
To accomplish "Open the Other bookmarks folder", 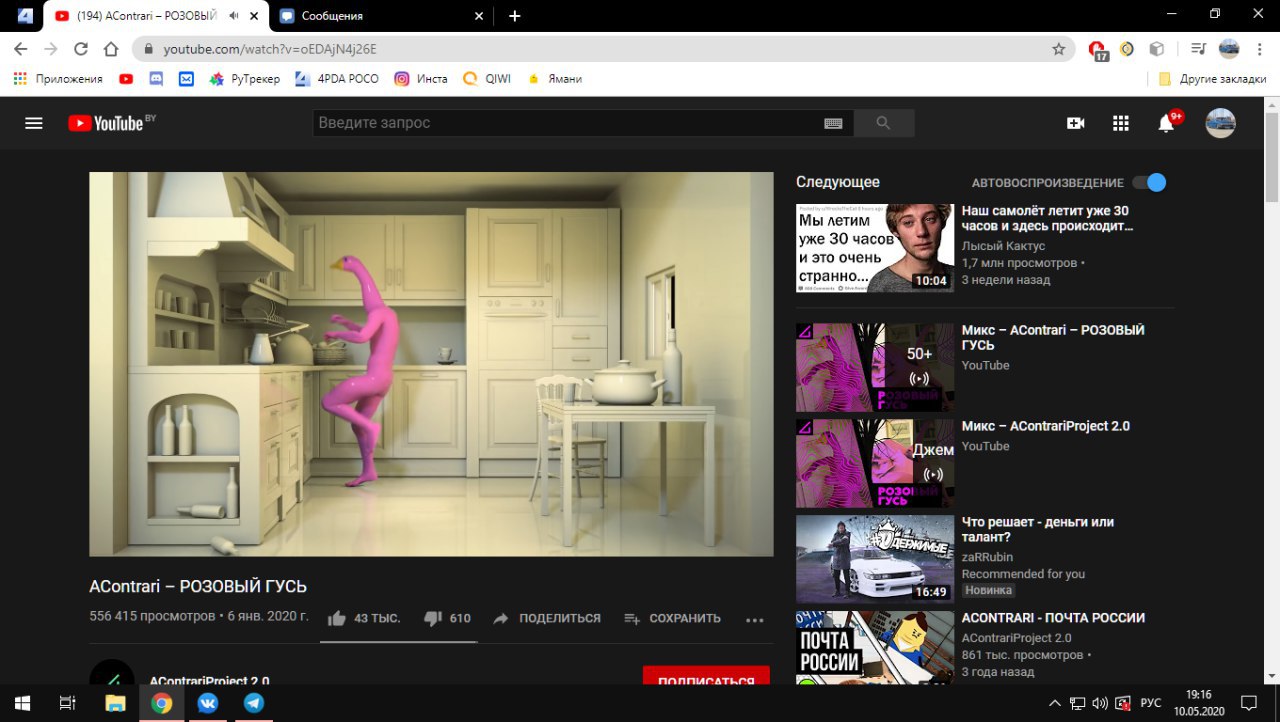I will tap(1212, 79).
